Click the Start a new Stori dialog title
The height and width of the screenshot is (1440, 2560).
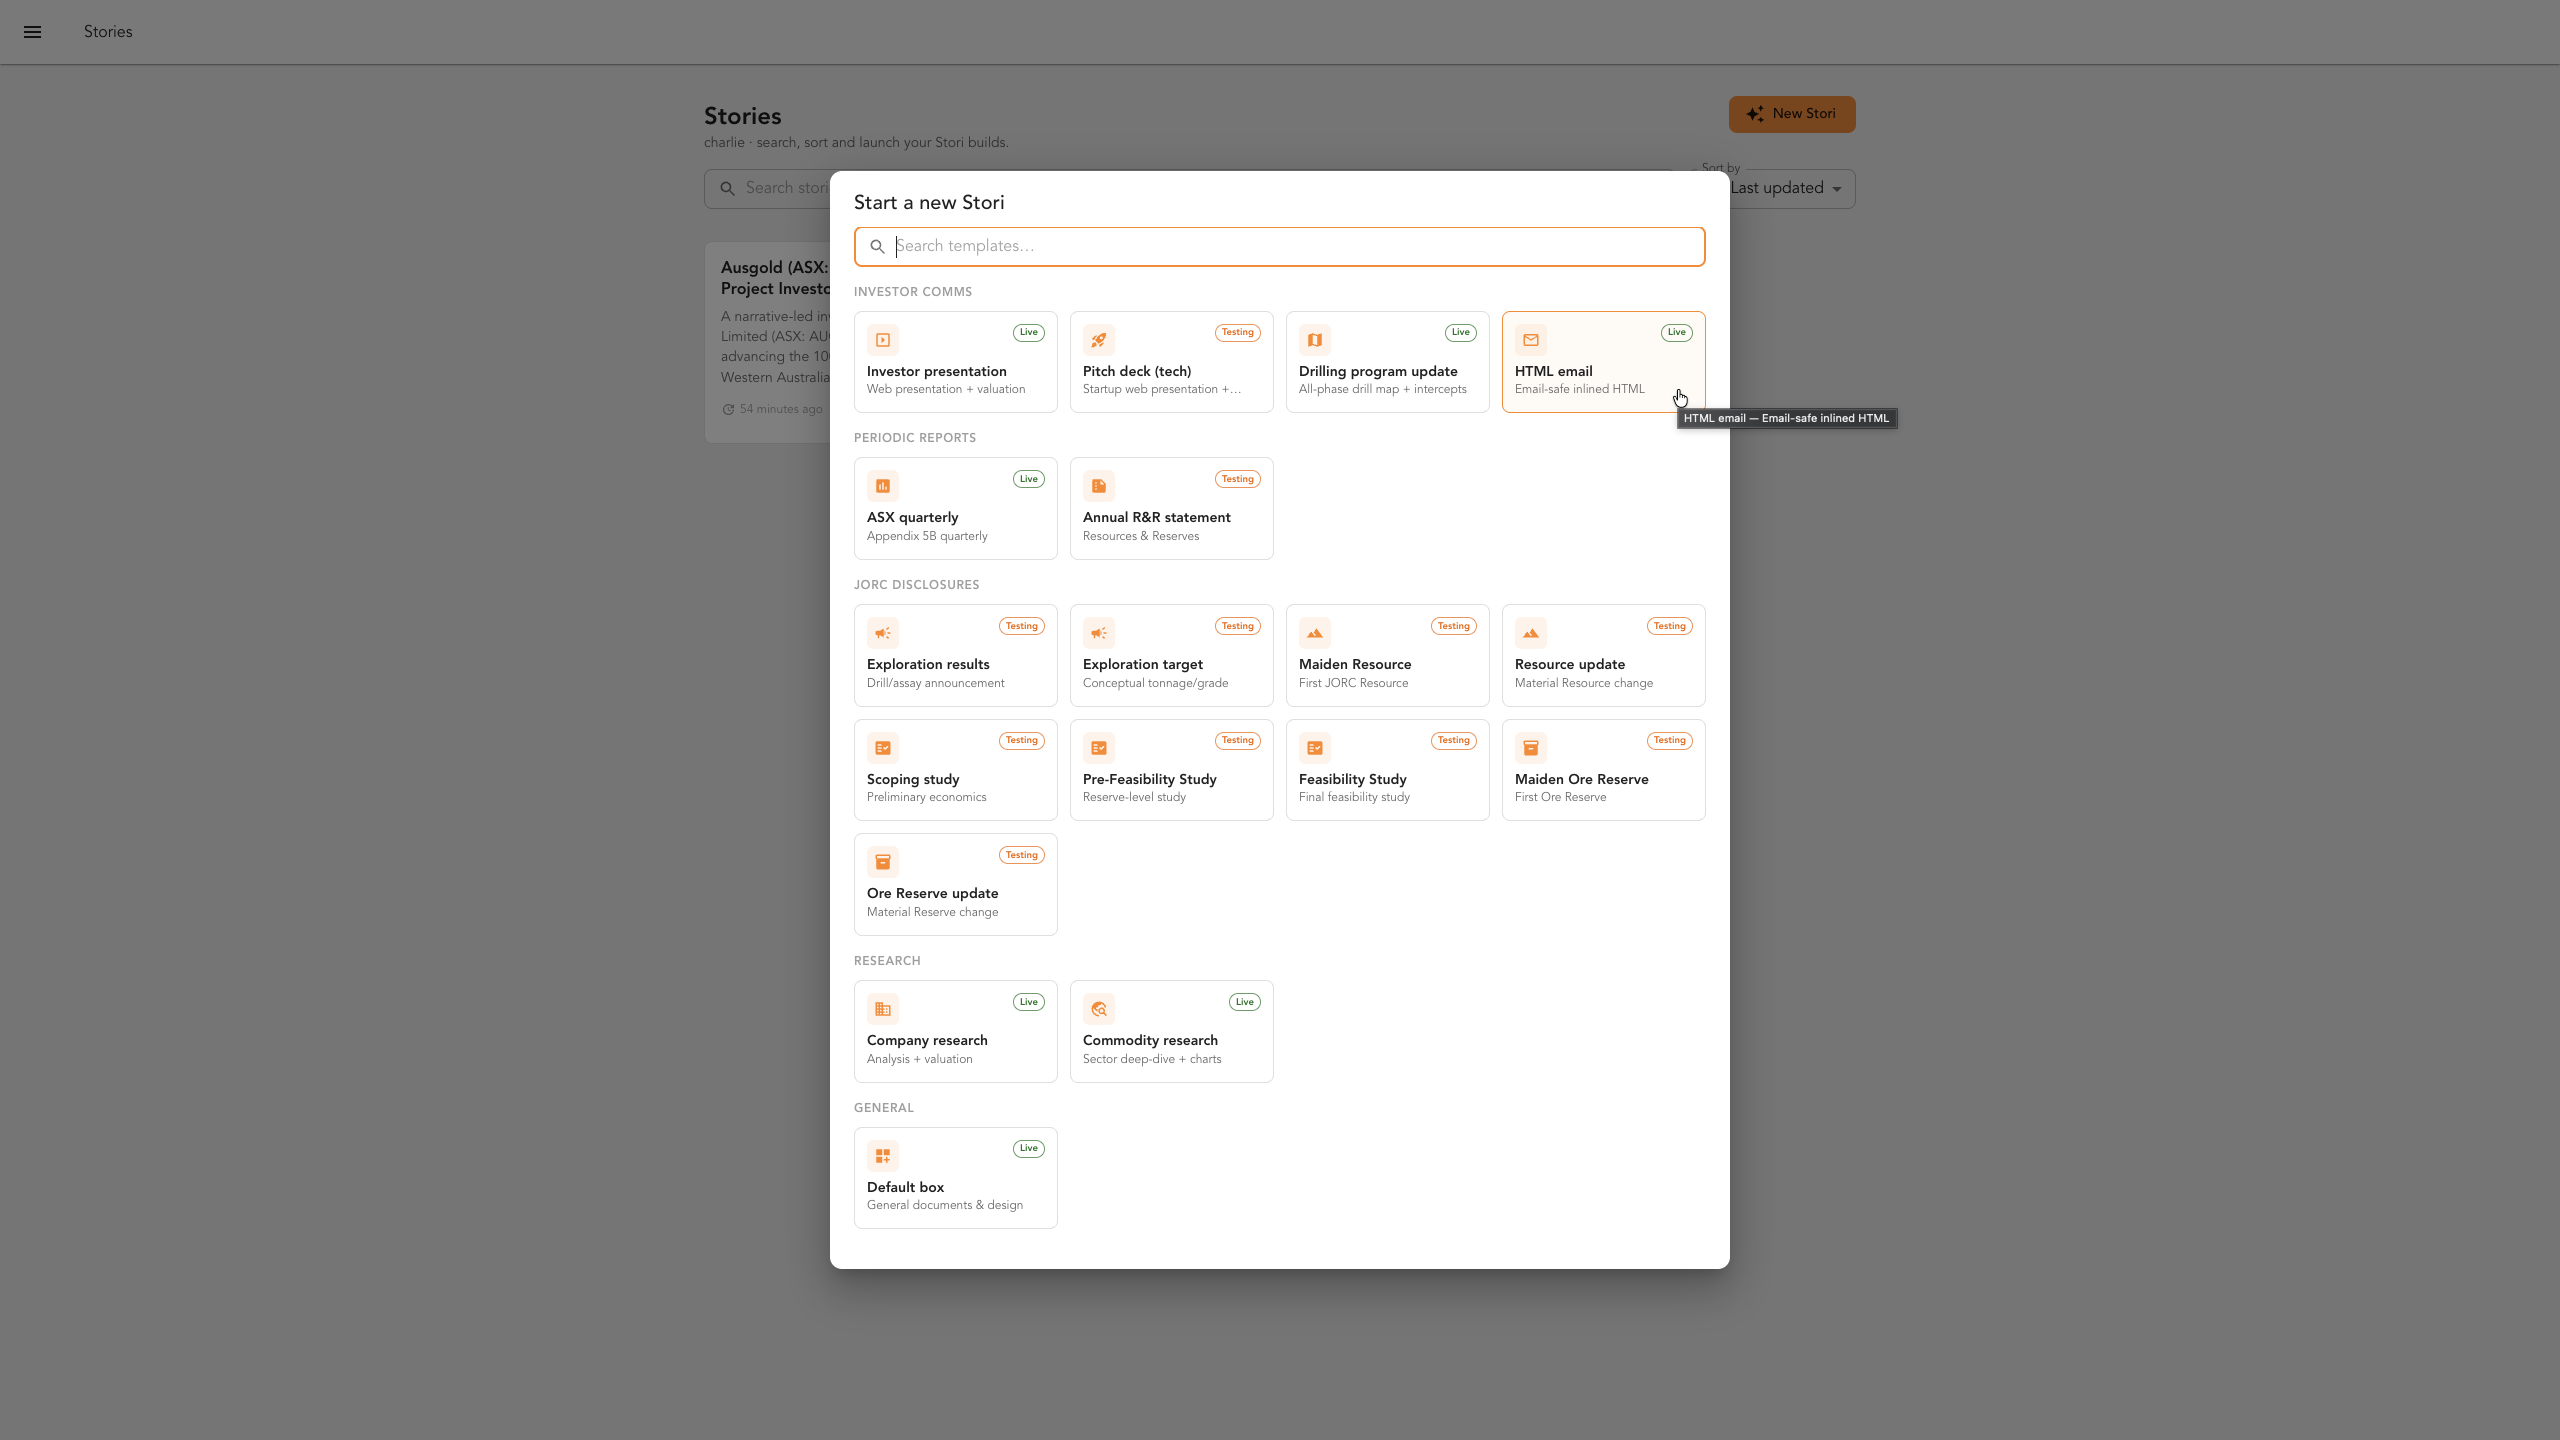click(x=929, y=203)
